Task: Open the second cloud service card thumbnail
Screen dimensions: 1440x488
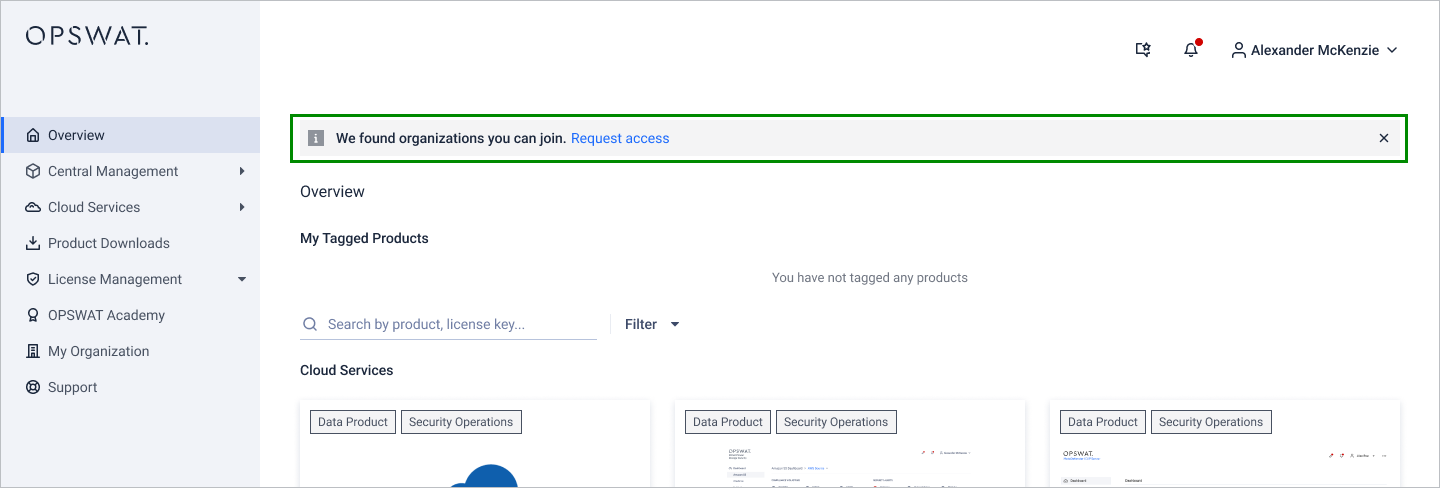Action: (850, 465)
